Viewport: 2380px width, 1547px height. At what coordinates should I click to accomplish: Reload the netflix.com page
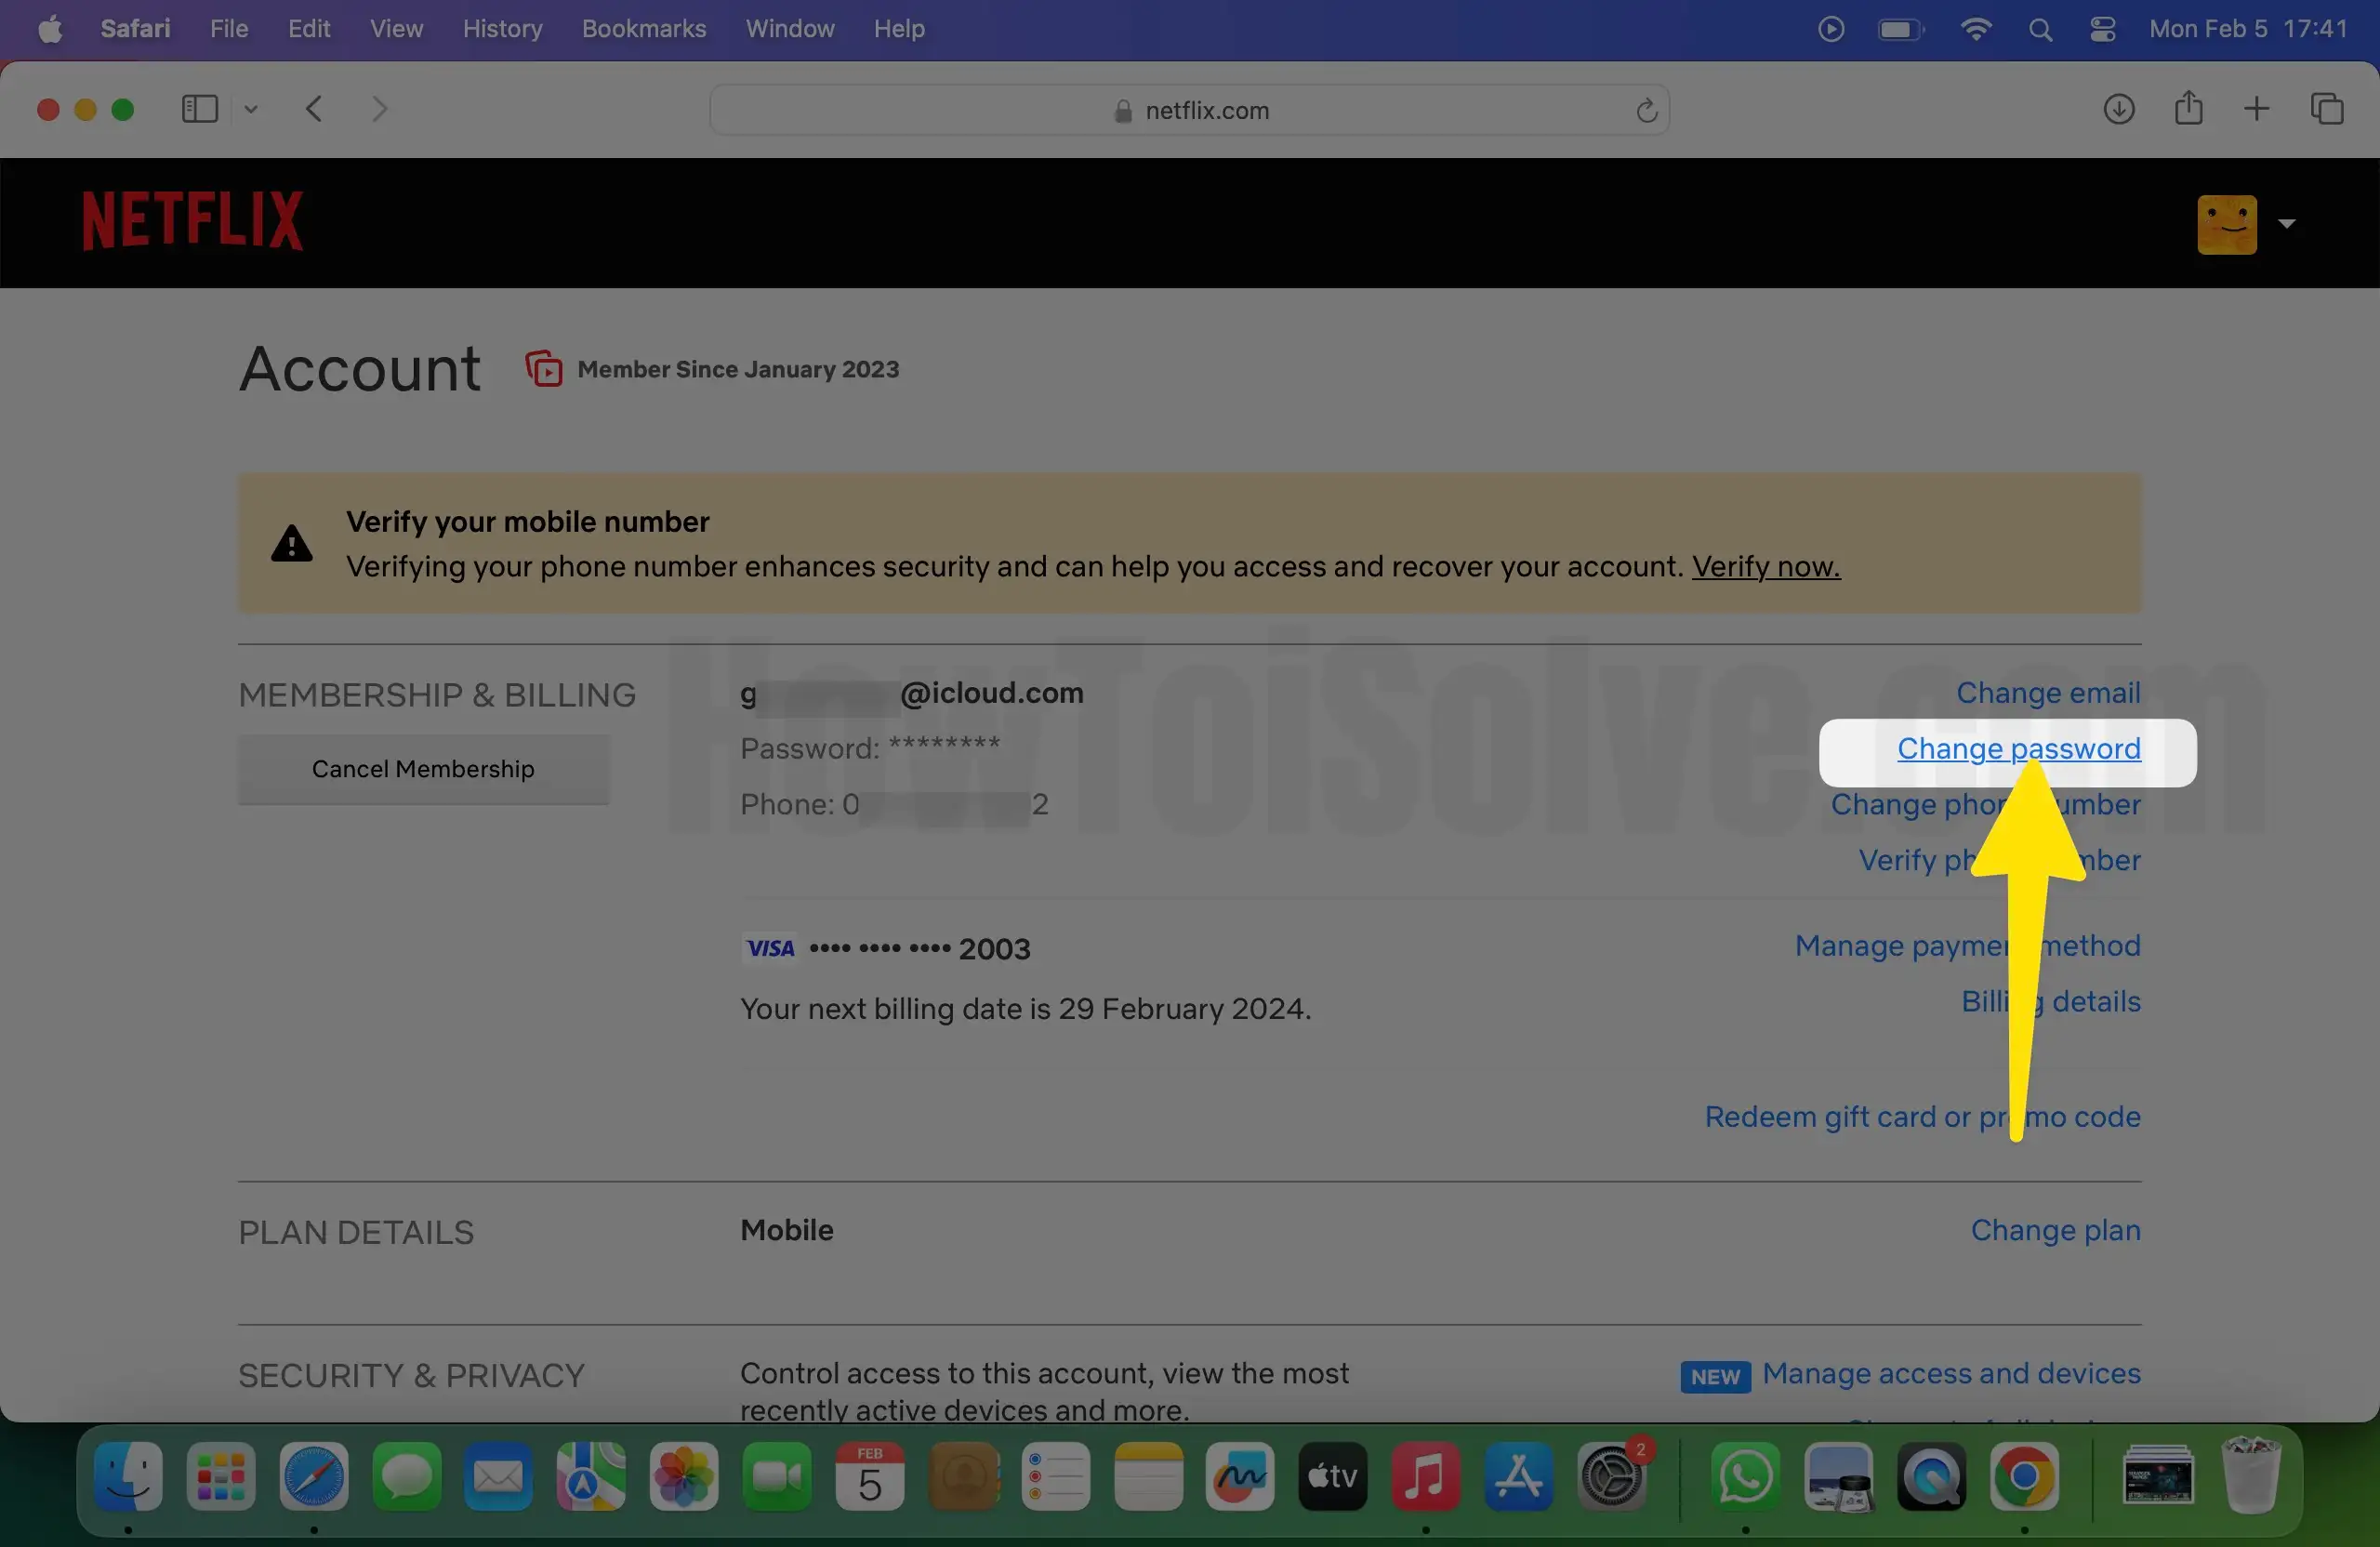coord(1646,110)
